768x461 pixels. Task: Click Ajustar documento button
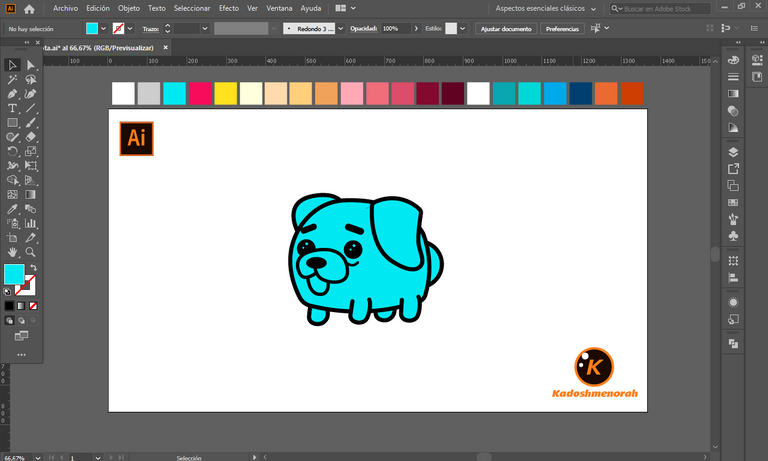(x=506, y=29)
